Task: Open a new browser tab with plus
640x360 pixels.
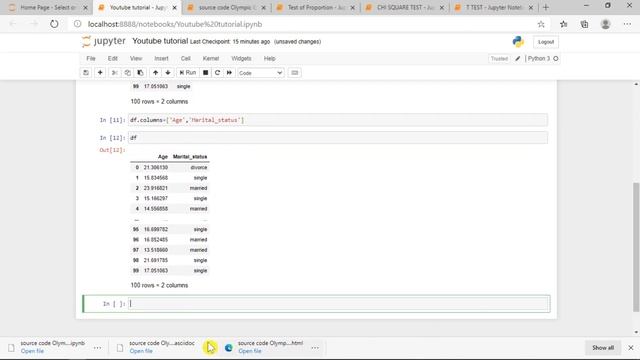Action: (546, 7)
